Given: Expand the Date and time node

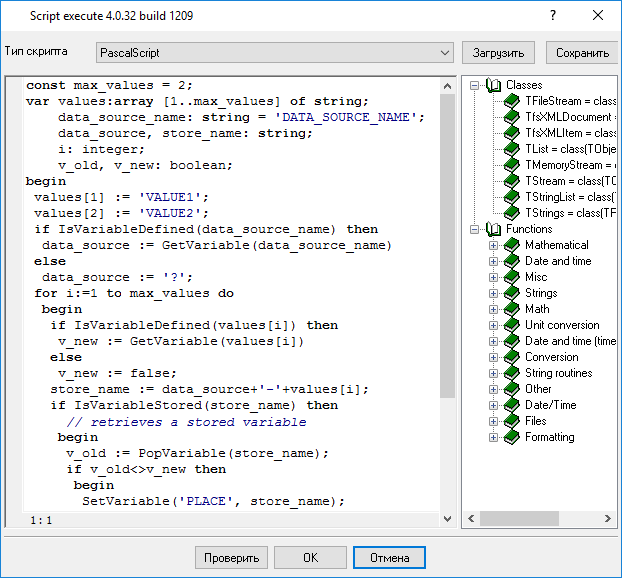Looking at the screenshot, I should coord(493,261).
